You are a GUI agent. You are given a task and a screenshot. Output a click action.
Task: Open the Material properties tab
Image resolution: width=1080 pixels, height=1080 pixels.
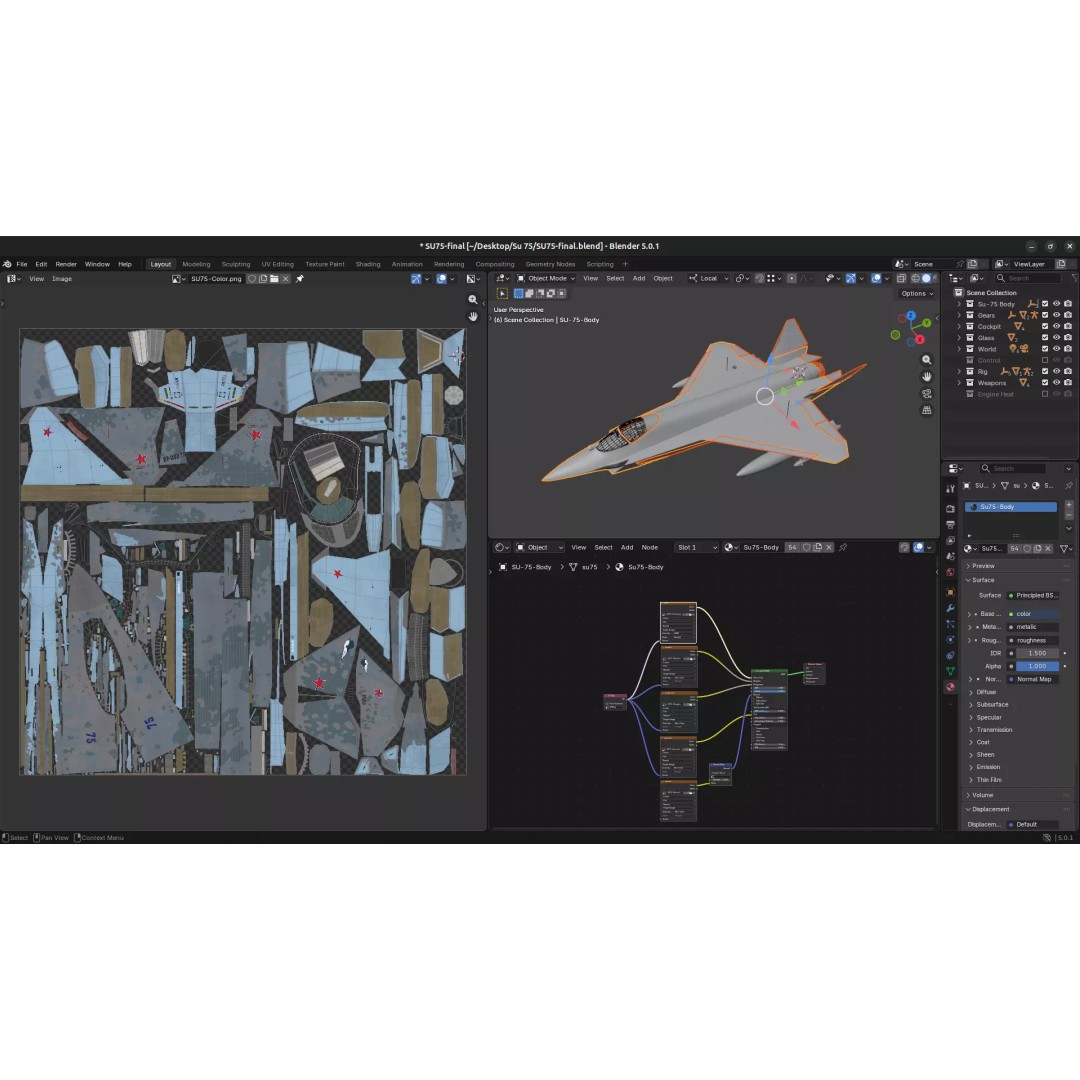click(951, 687)
